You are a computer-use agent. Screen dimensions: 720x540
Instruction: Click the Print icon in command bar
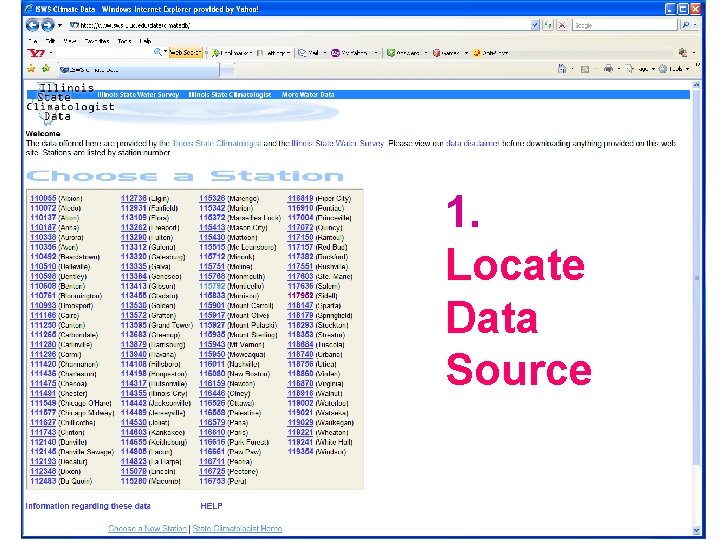[608, 69]
